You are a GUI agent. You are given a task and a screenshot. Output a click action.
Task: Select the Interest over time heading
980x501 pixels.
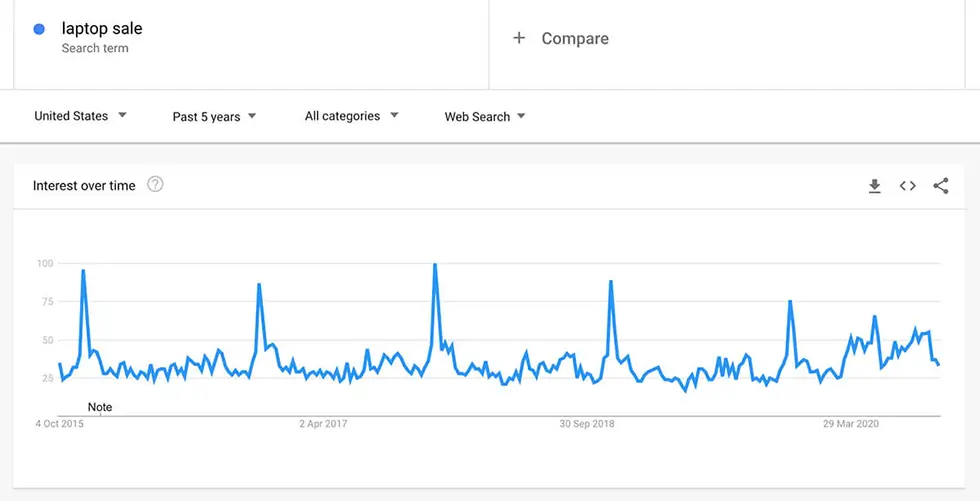(84, 186)
